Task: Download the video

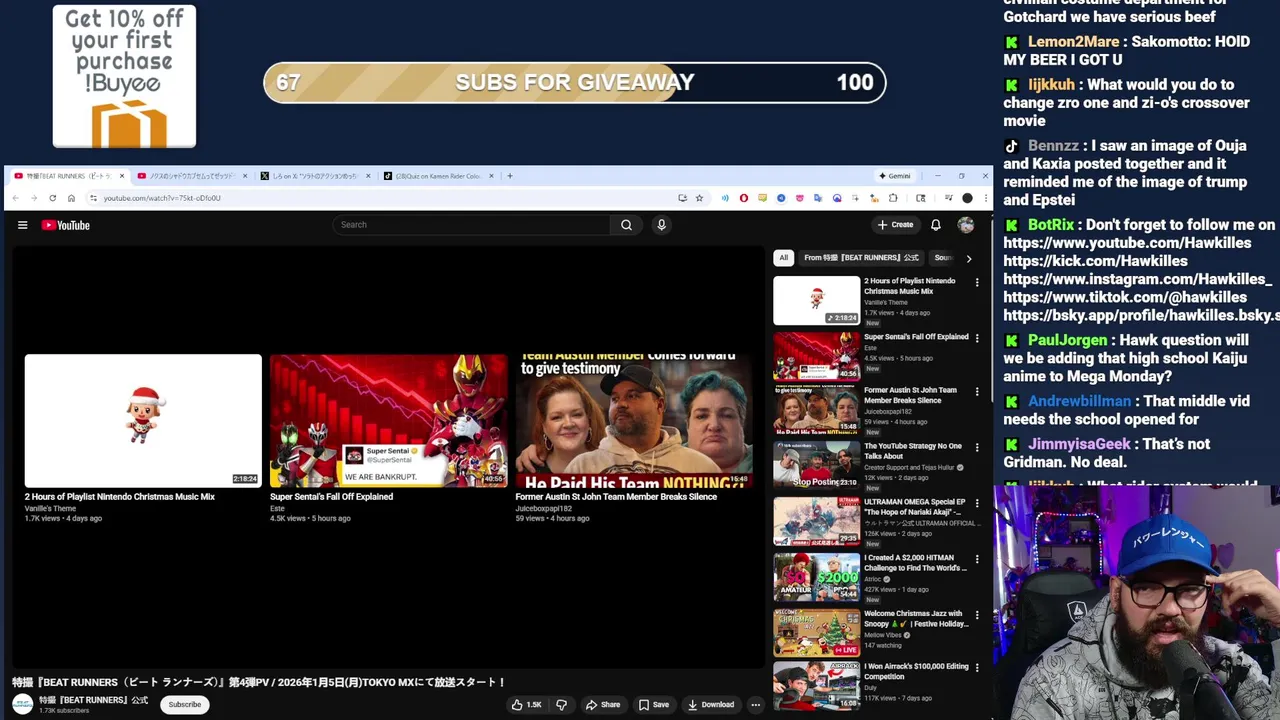Action: coord(711,705)
